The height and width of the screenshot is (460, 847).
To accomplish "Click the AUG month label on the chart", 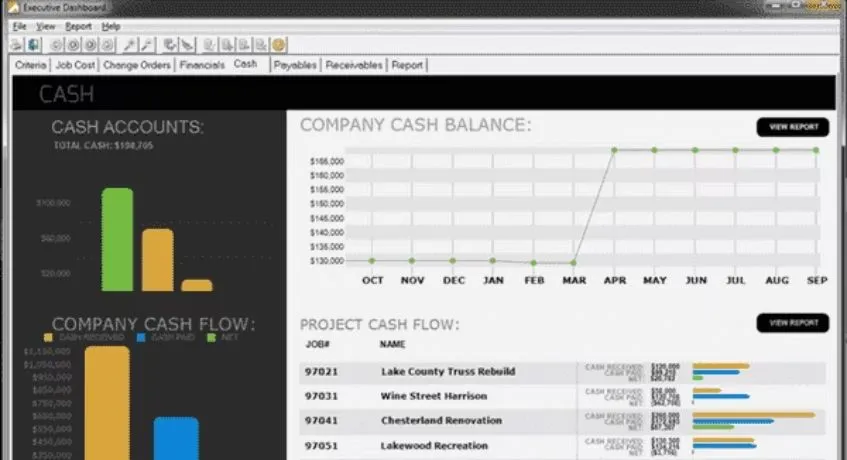I will 777,280.
